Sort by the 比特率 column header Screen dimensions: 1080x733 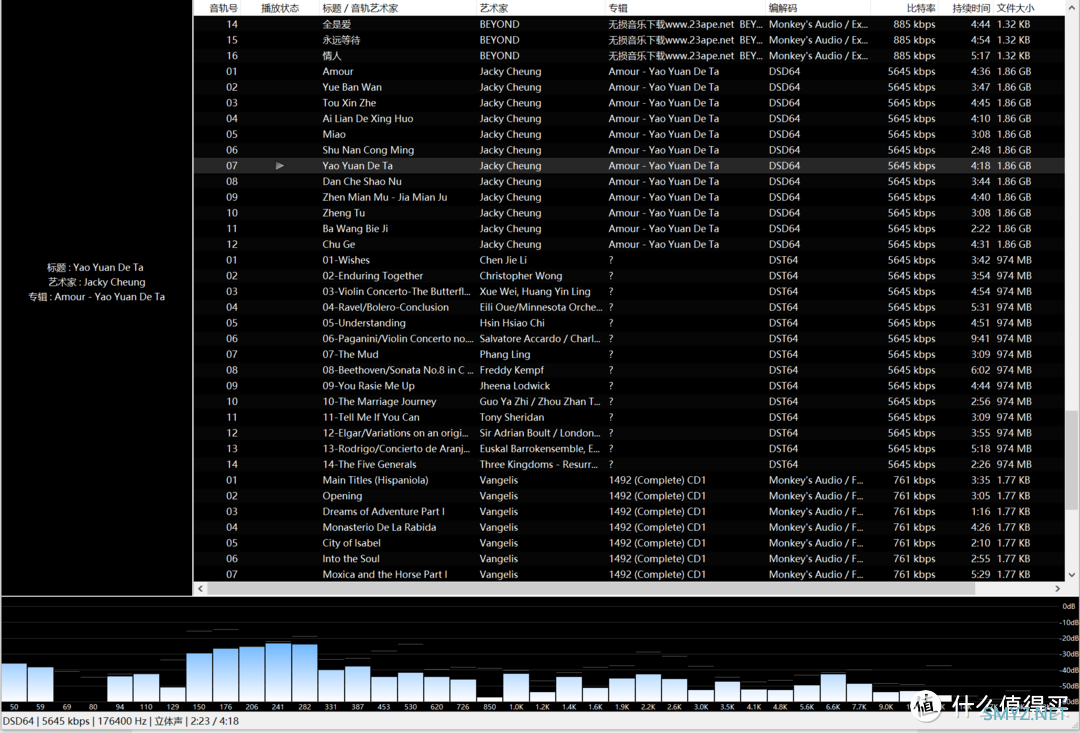click(x=921, y=8)
